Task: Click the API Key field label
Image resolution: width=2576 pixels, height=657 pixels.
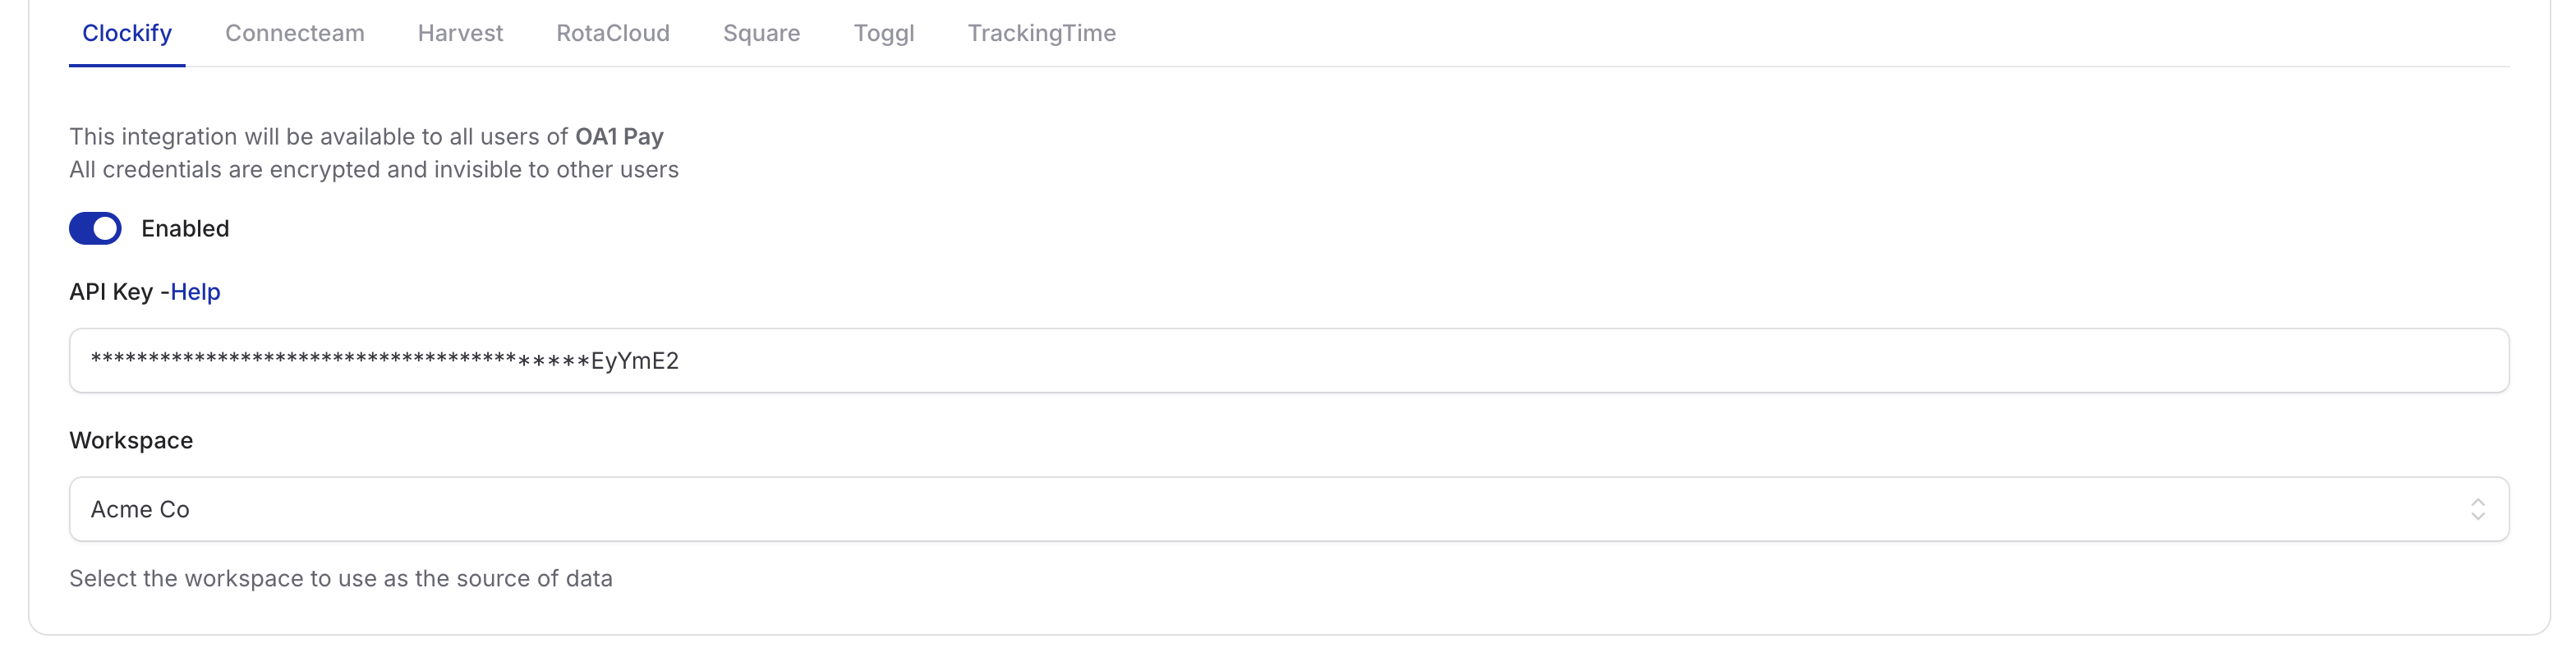Action: (111, 292)
